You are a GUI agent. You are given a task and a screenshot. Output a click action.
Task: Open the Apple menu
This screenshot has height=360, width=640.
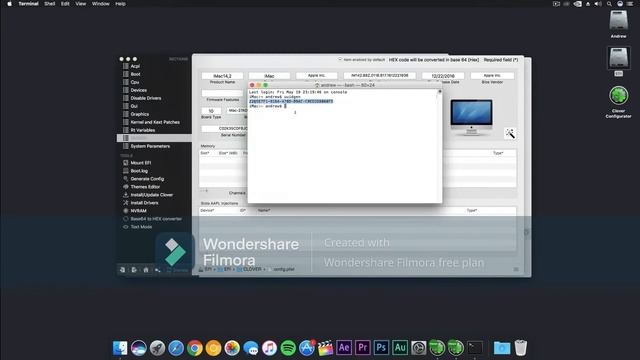point(9,4)
